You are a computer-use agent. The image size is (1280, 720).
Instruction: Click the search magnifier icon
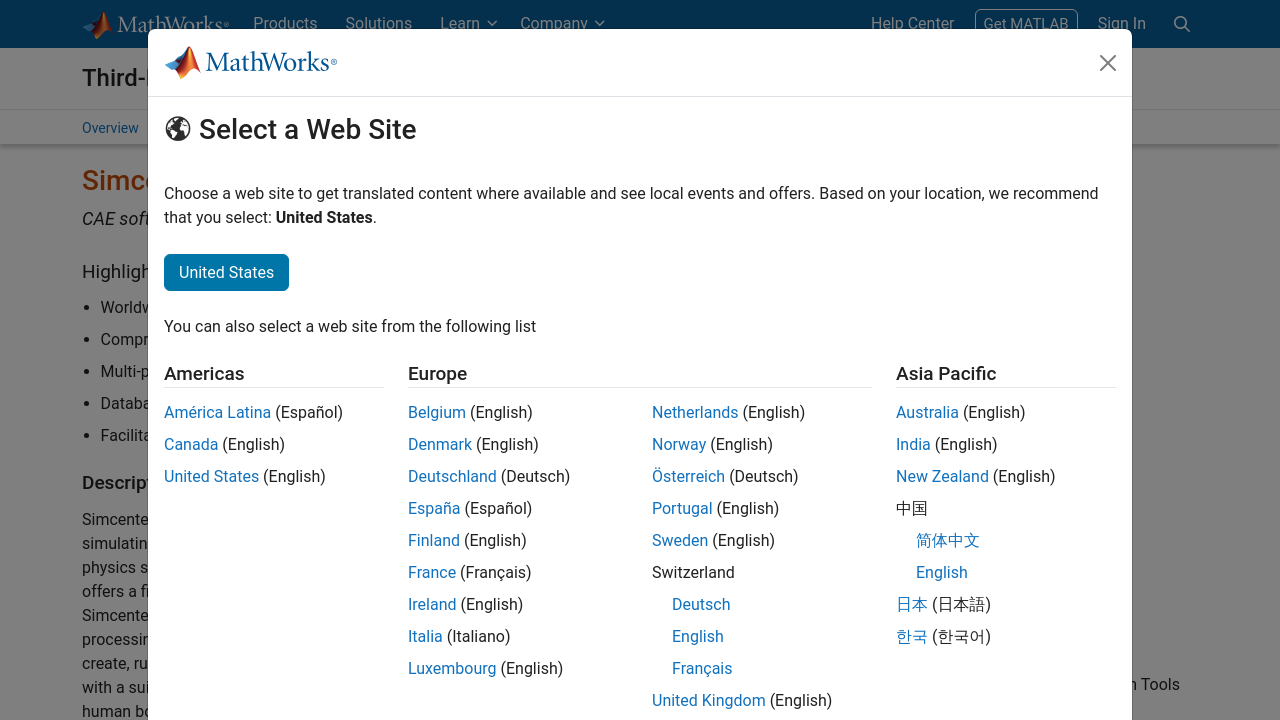pos(1181,24)
